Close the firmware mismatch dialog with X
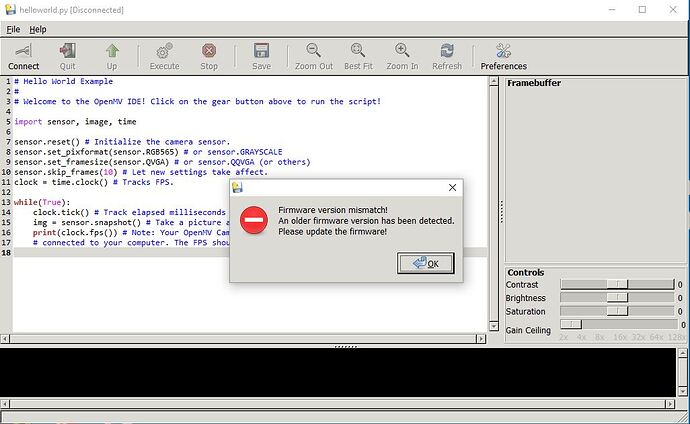Viewport: 690px width, 424px height. tap(452, 187)
